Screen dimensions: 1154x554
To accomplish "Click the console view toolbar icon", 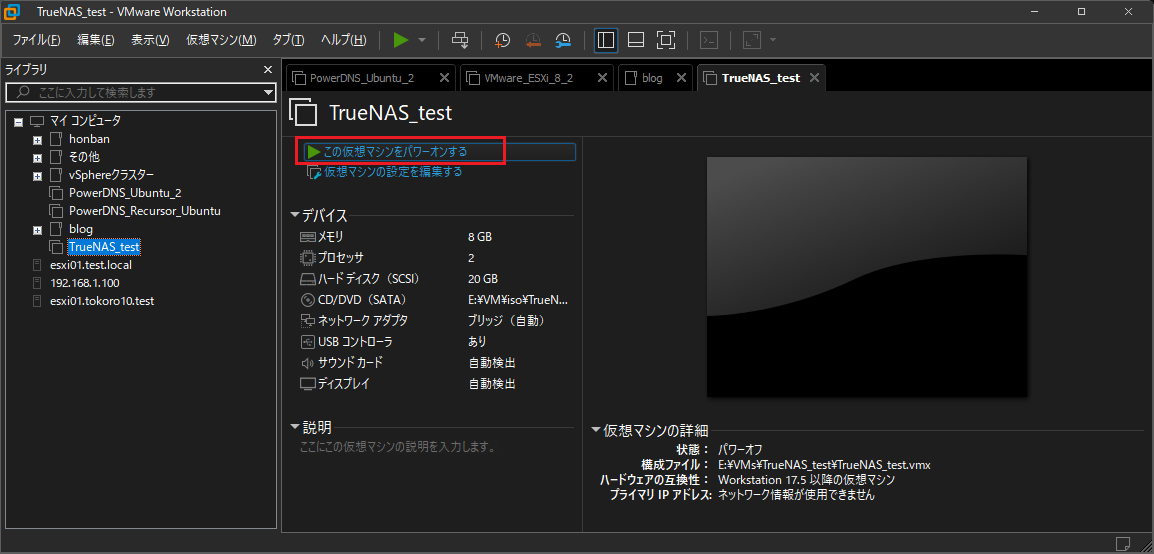I will tap(708, 40).
